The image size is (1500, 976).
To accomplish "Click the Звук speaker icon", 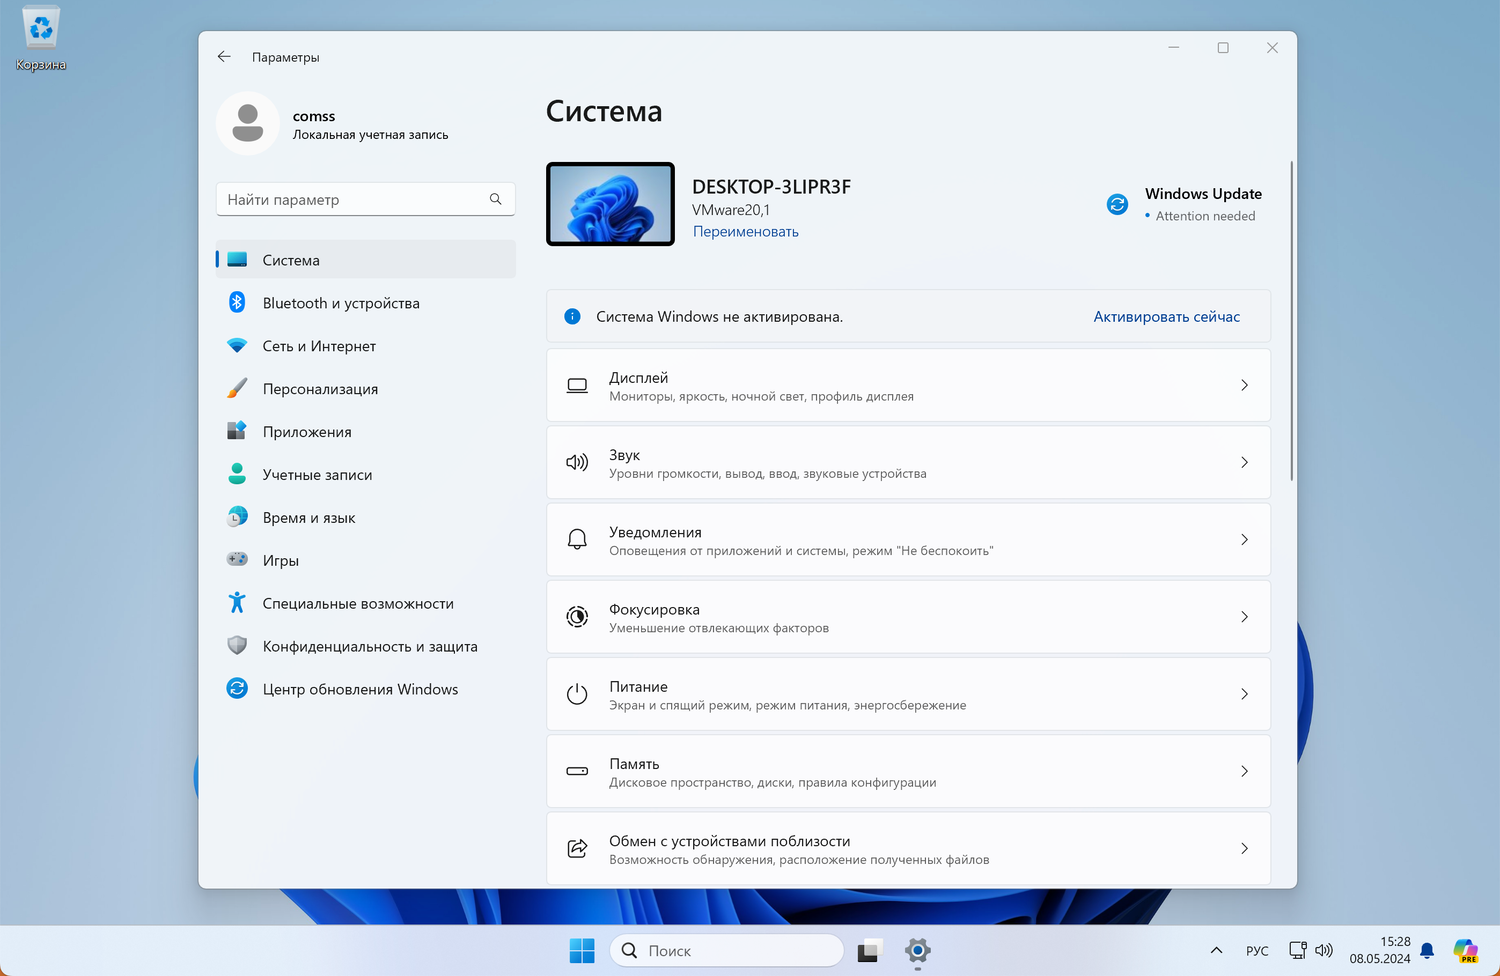I will [577, 463].
